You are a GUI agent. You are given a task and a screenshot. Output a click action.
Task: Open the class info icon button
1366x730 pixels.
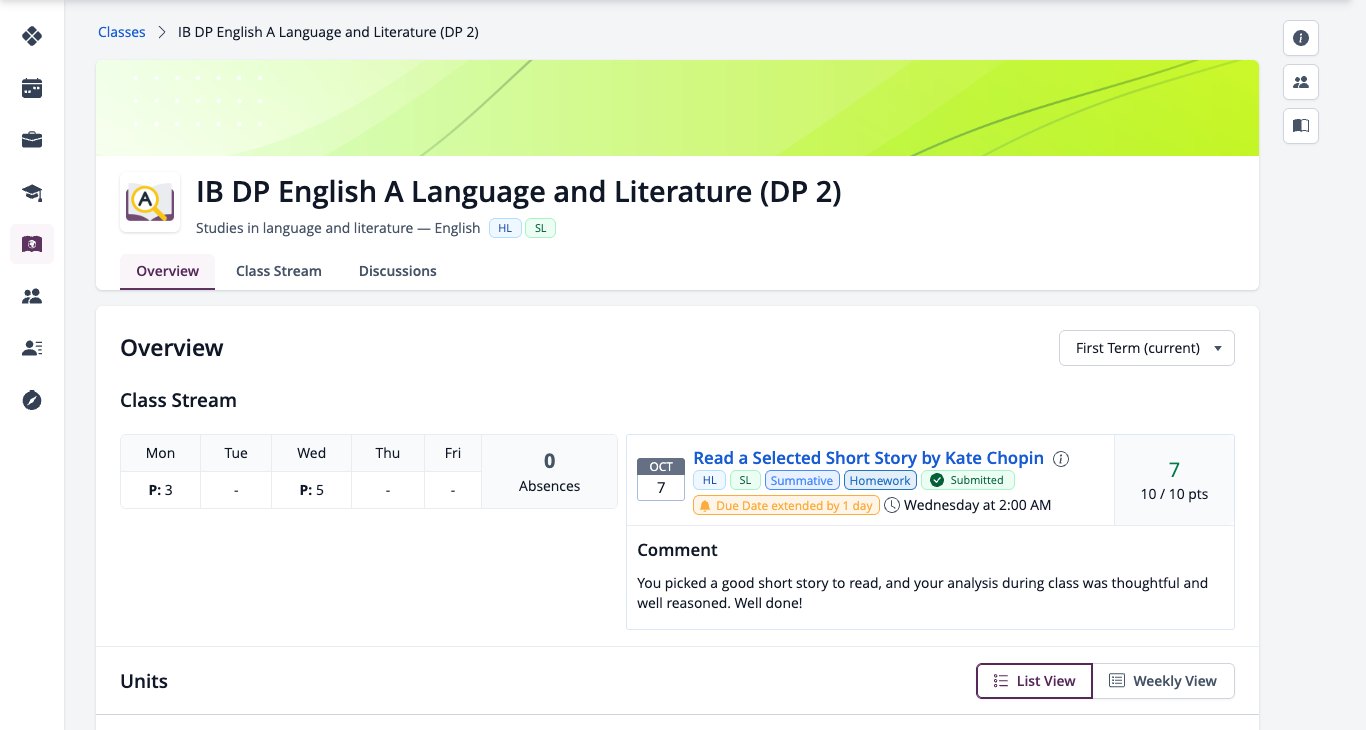[1301, 38]
